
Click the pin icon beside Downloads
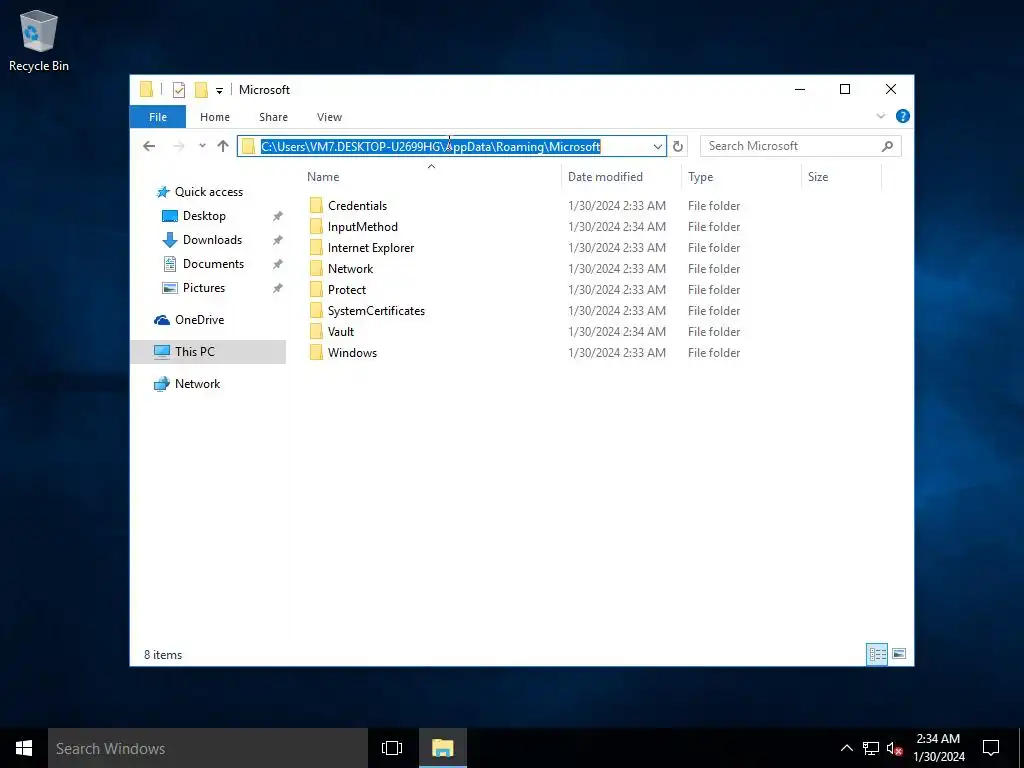[278, 240]
